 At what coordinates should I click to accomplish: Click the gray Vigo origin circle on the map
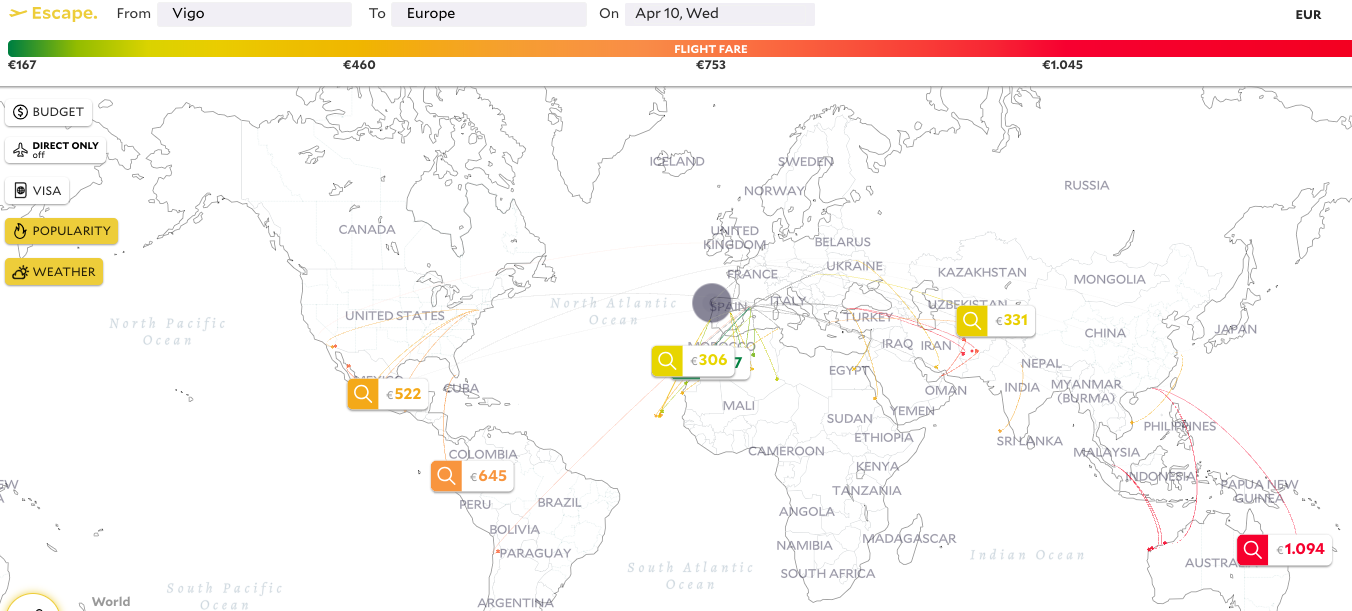coord(712,302)
